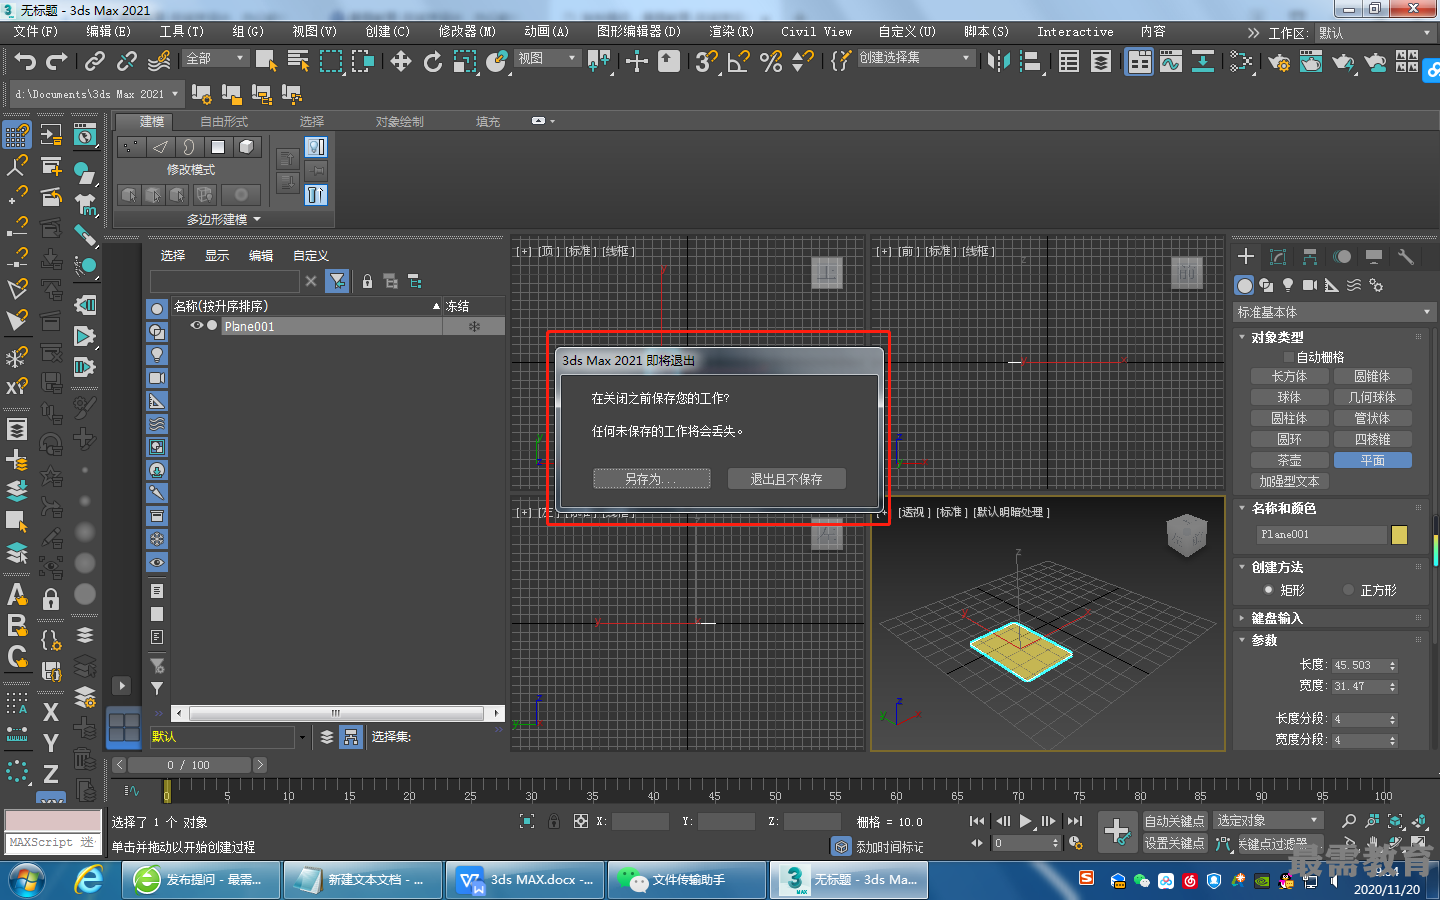Toggle the Percent Snap icon

(x=771, y=62)
